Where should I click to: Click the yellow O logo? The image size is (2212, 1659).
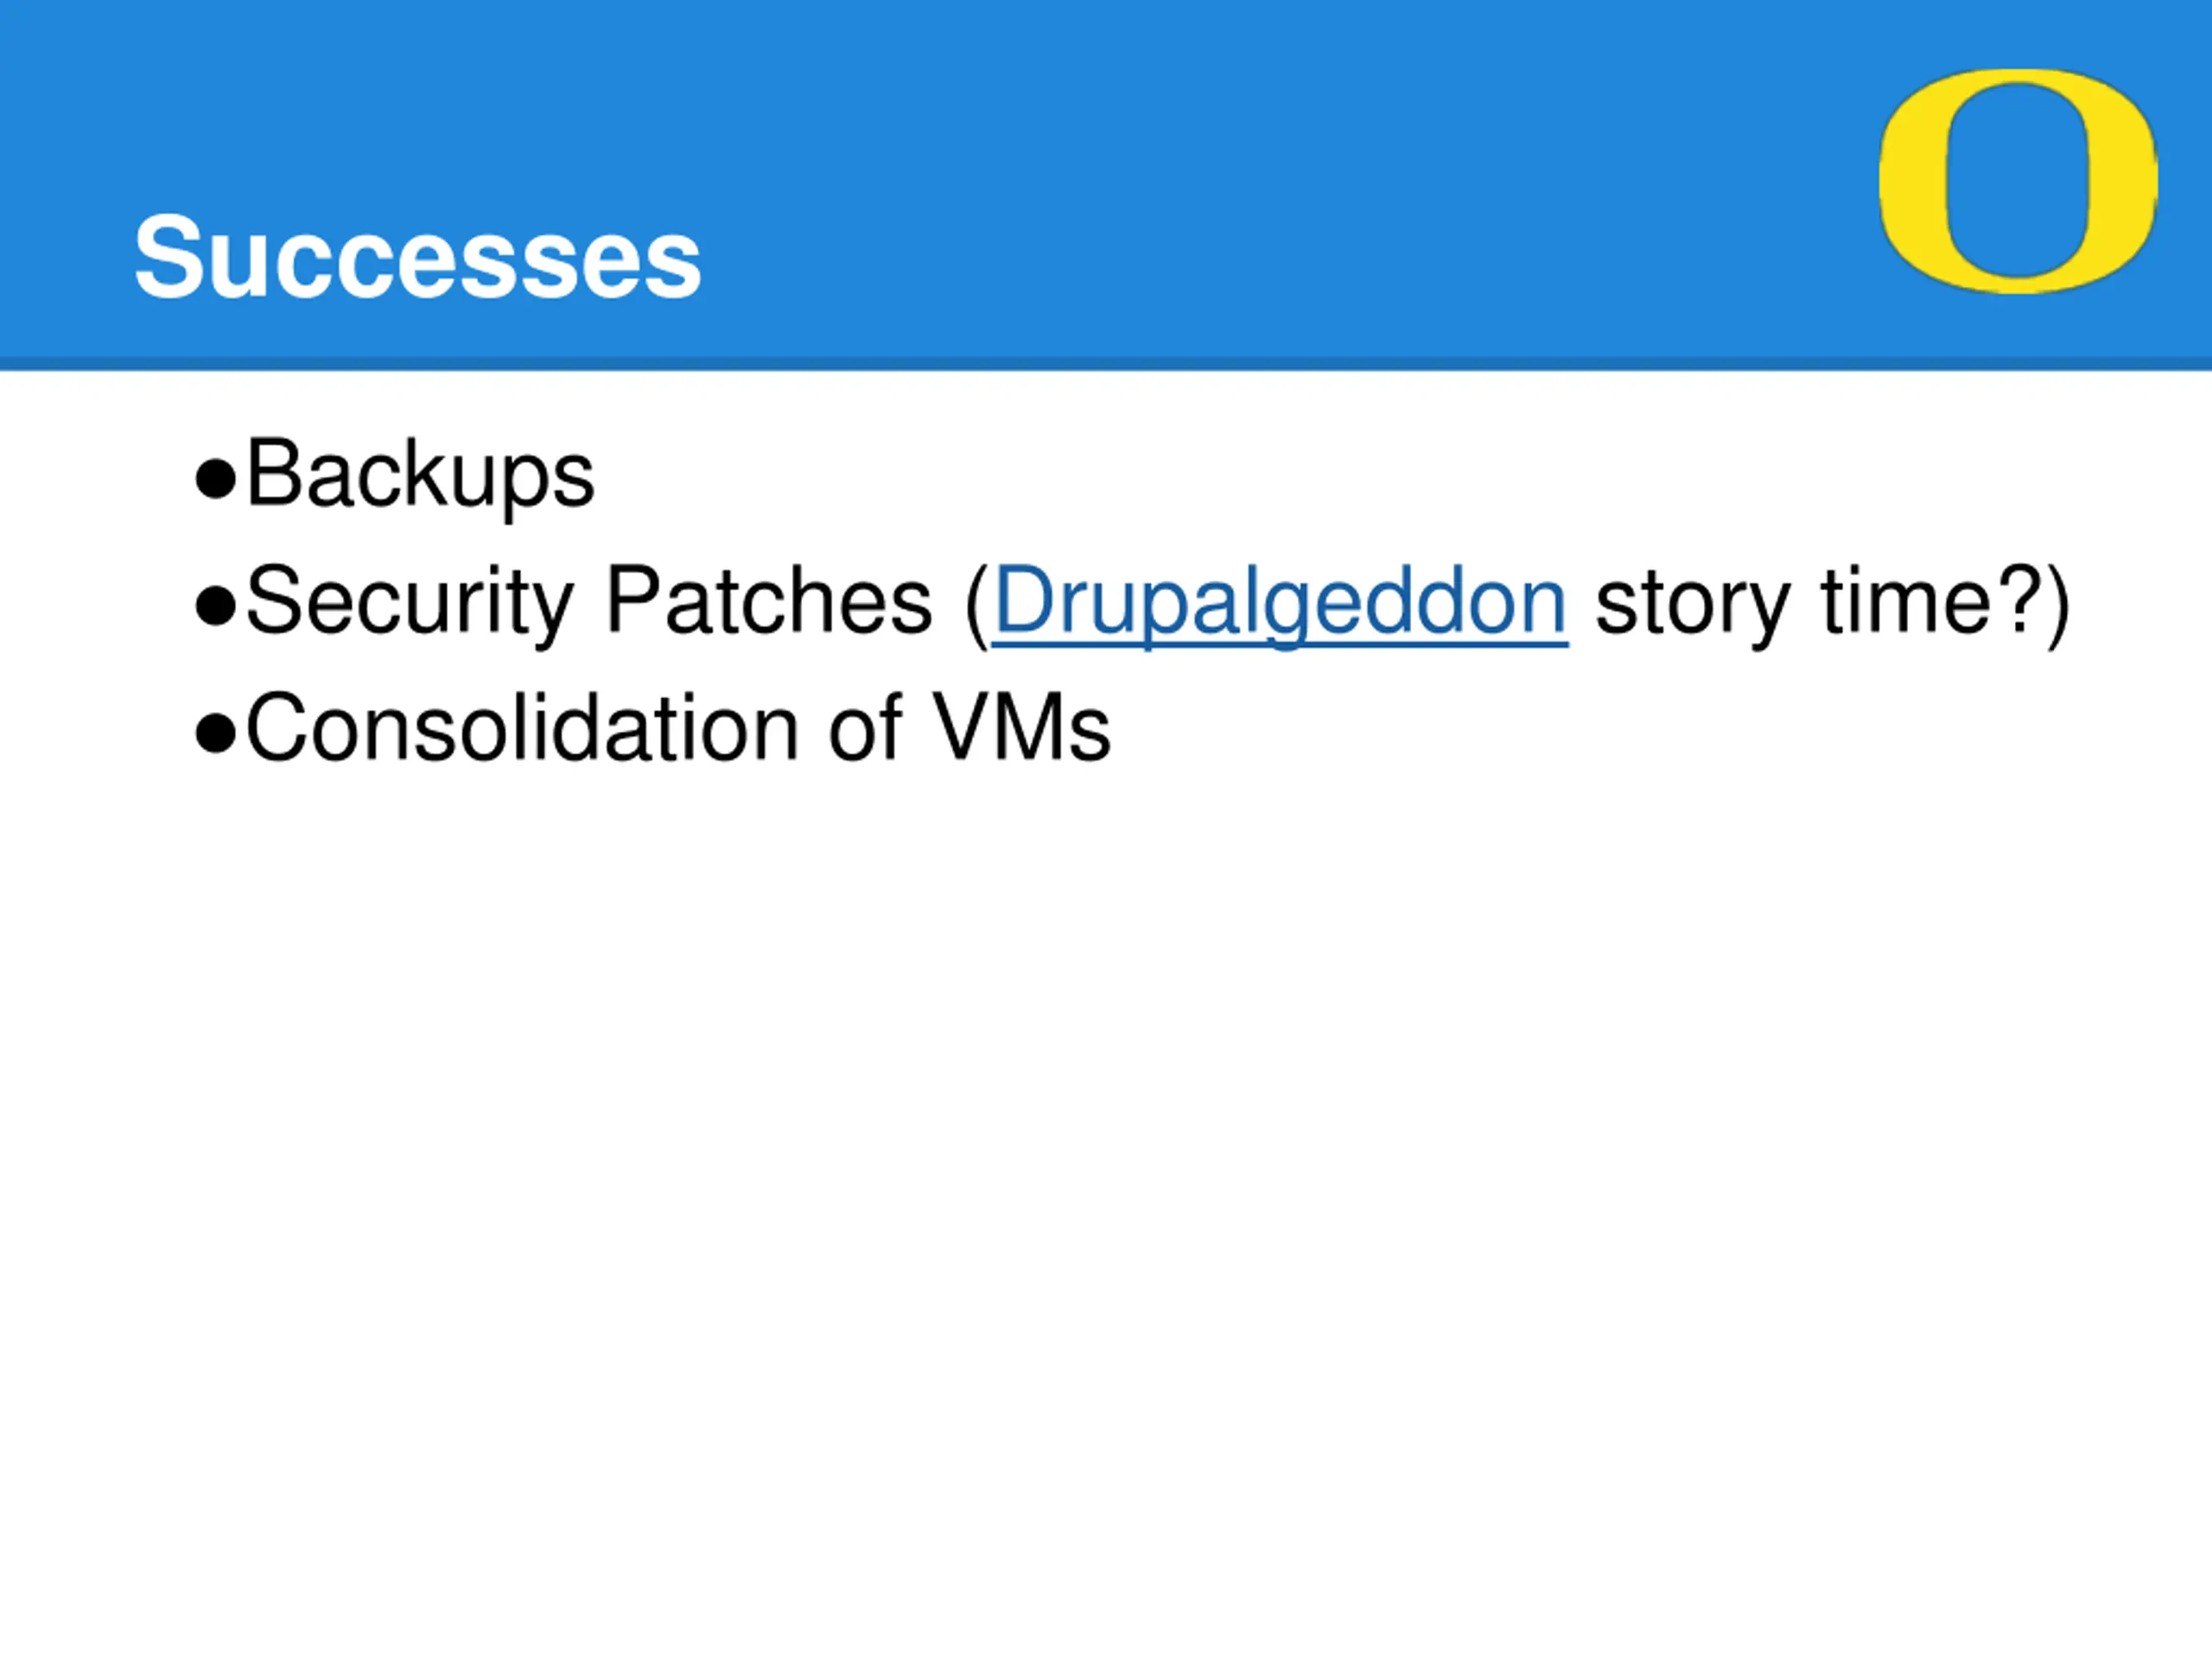pos(2018,181)
